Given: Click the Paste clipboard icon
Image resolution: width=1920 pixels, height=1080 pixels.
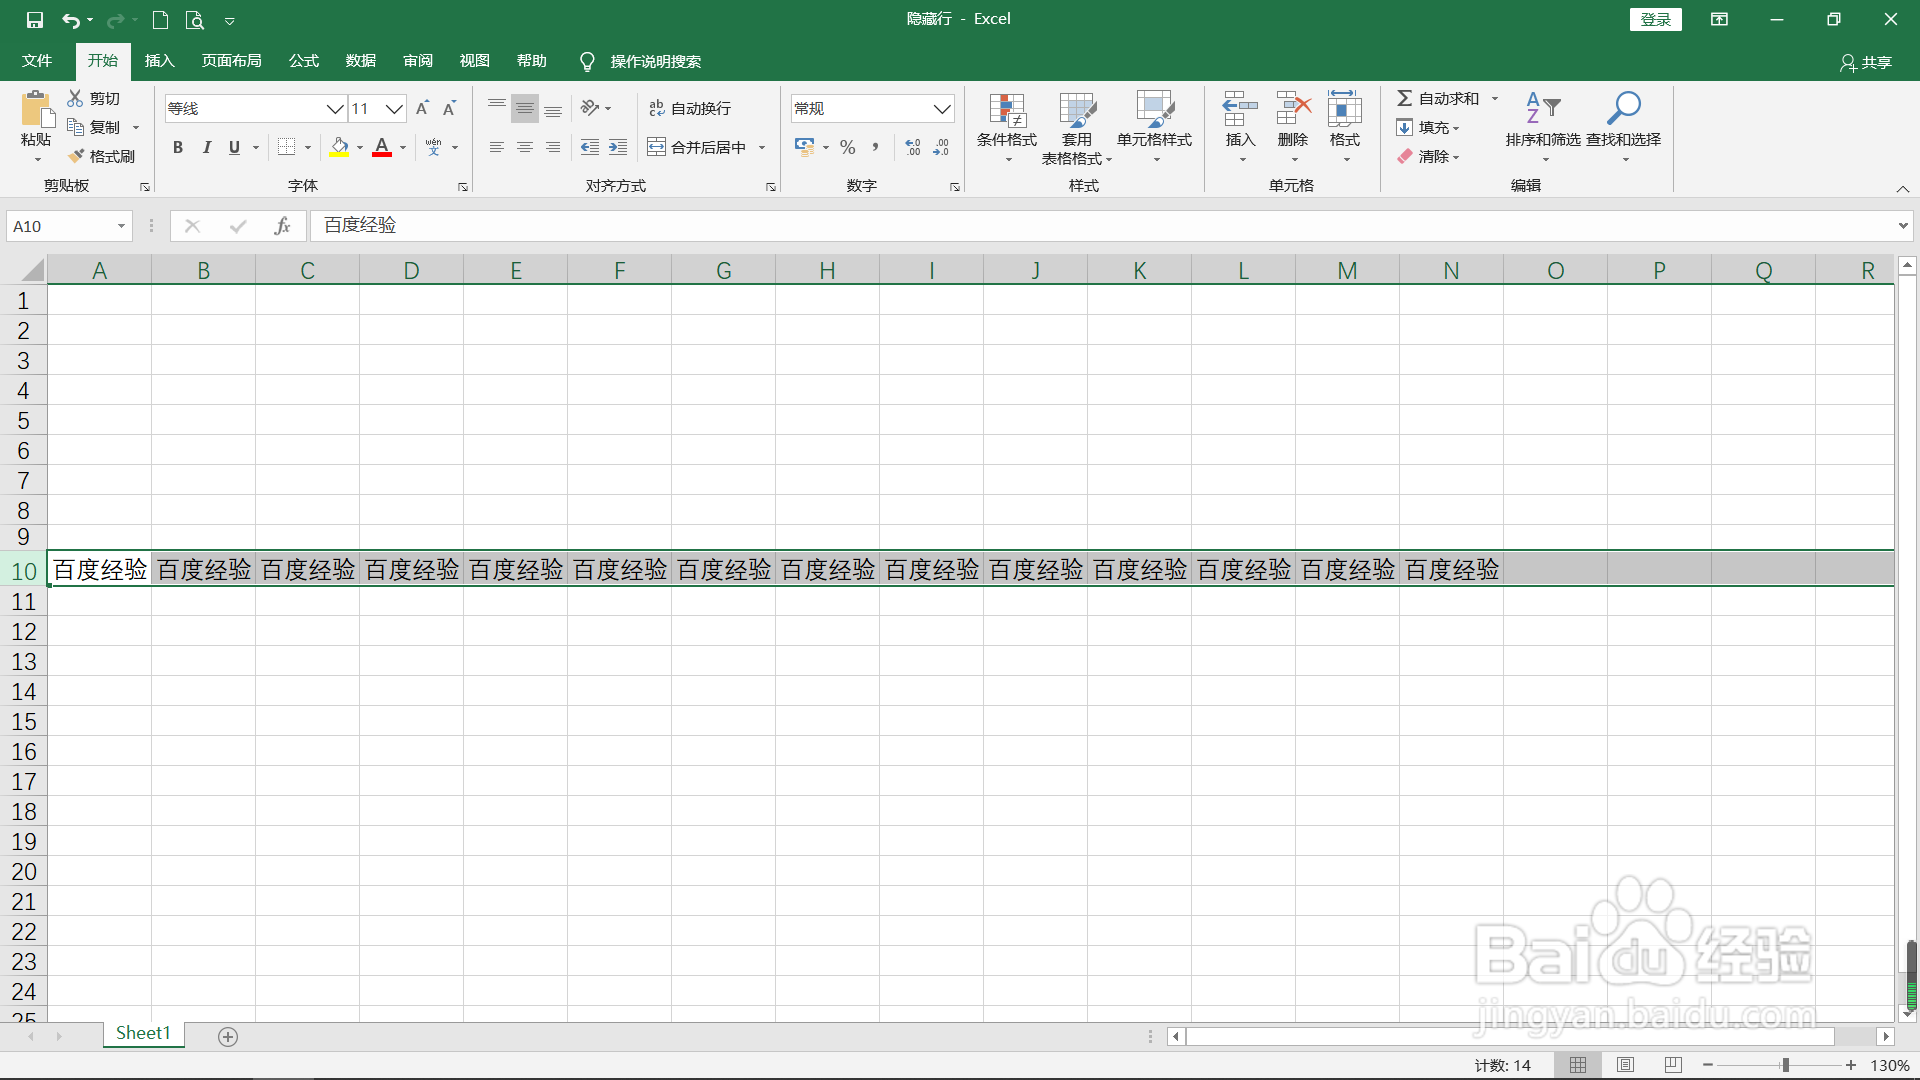Looking at the screenshot, I should pos(36,110).
